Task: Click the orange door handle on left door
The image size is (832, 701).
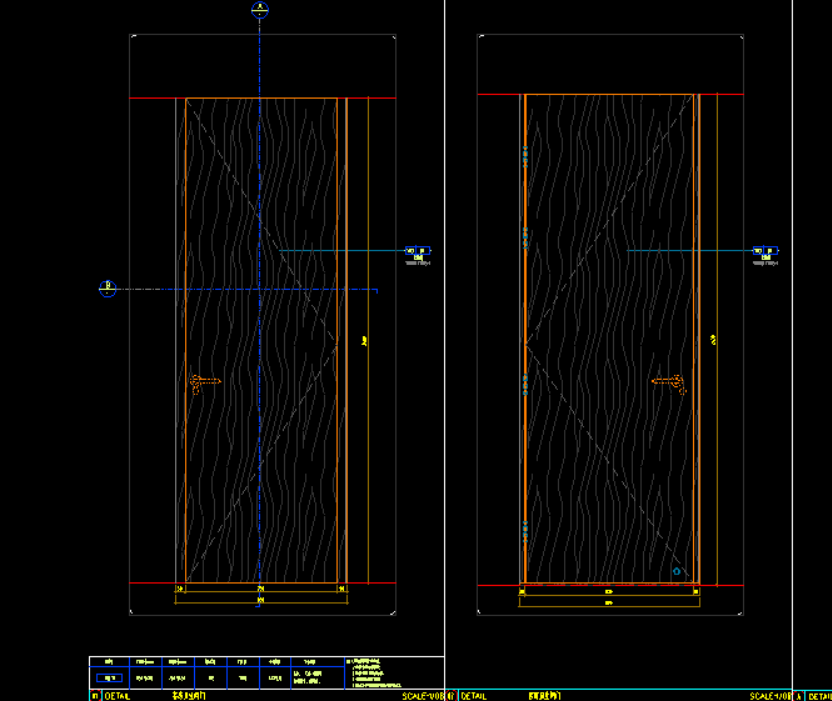Action: 203,382
